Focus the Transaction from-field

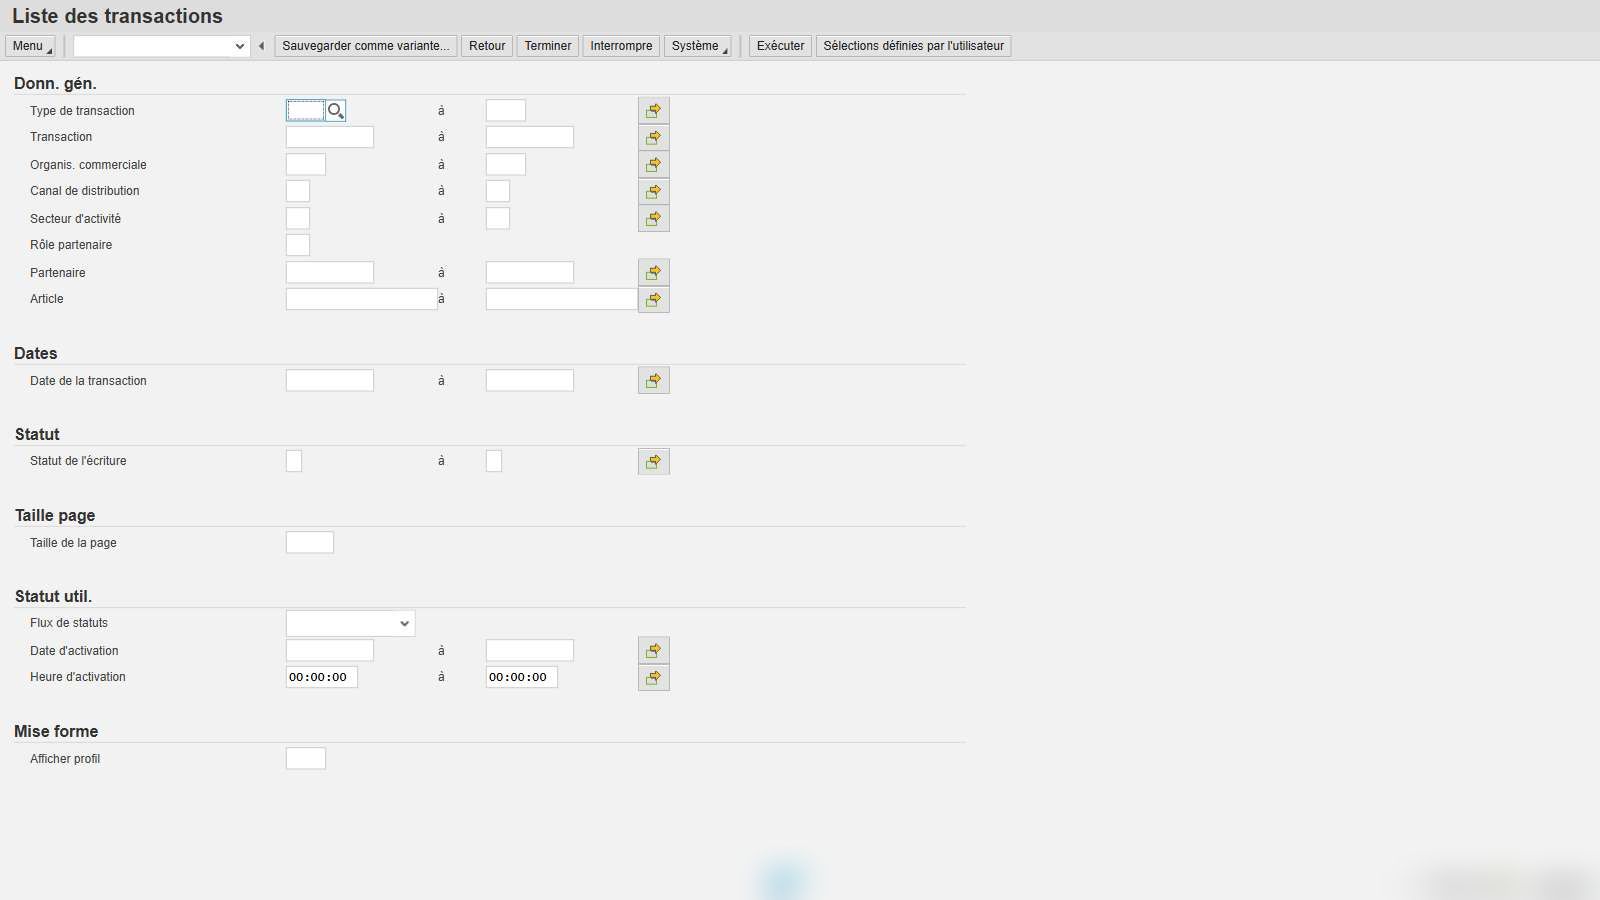pyautogui.click(x=330, y=137)
